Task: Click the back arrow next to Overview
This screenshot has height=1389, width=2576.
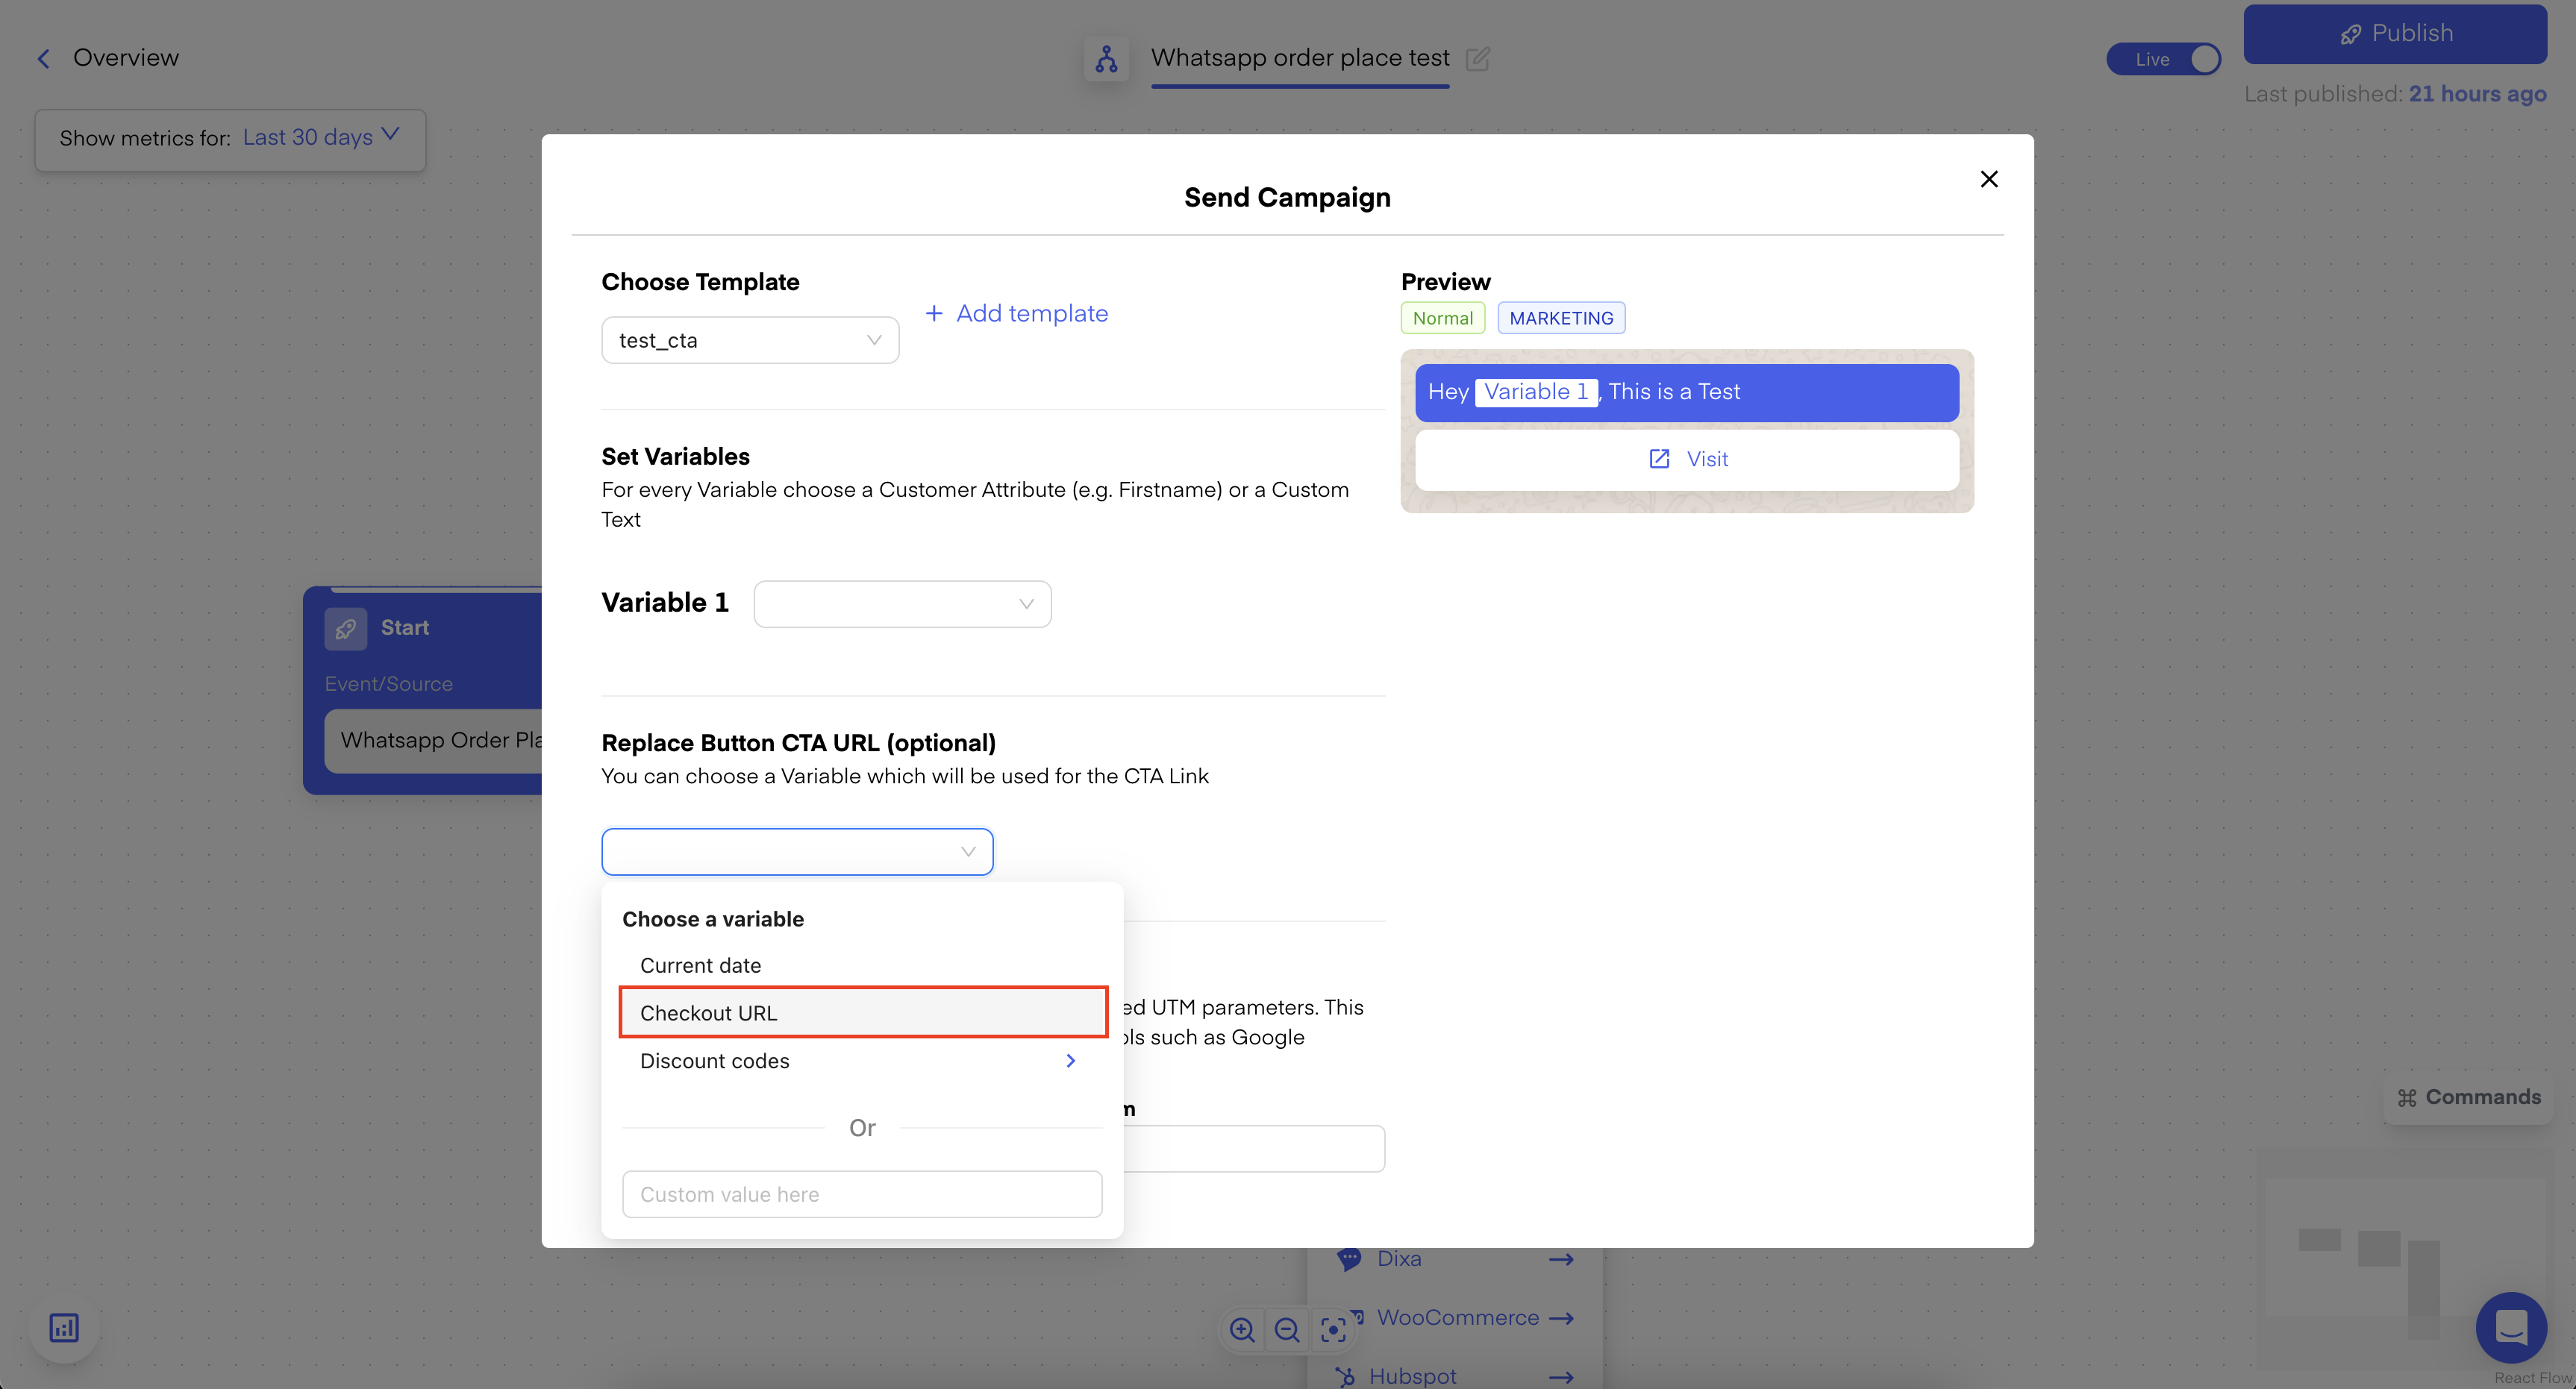Action: [43, 59]
